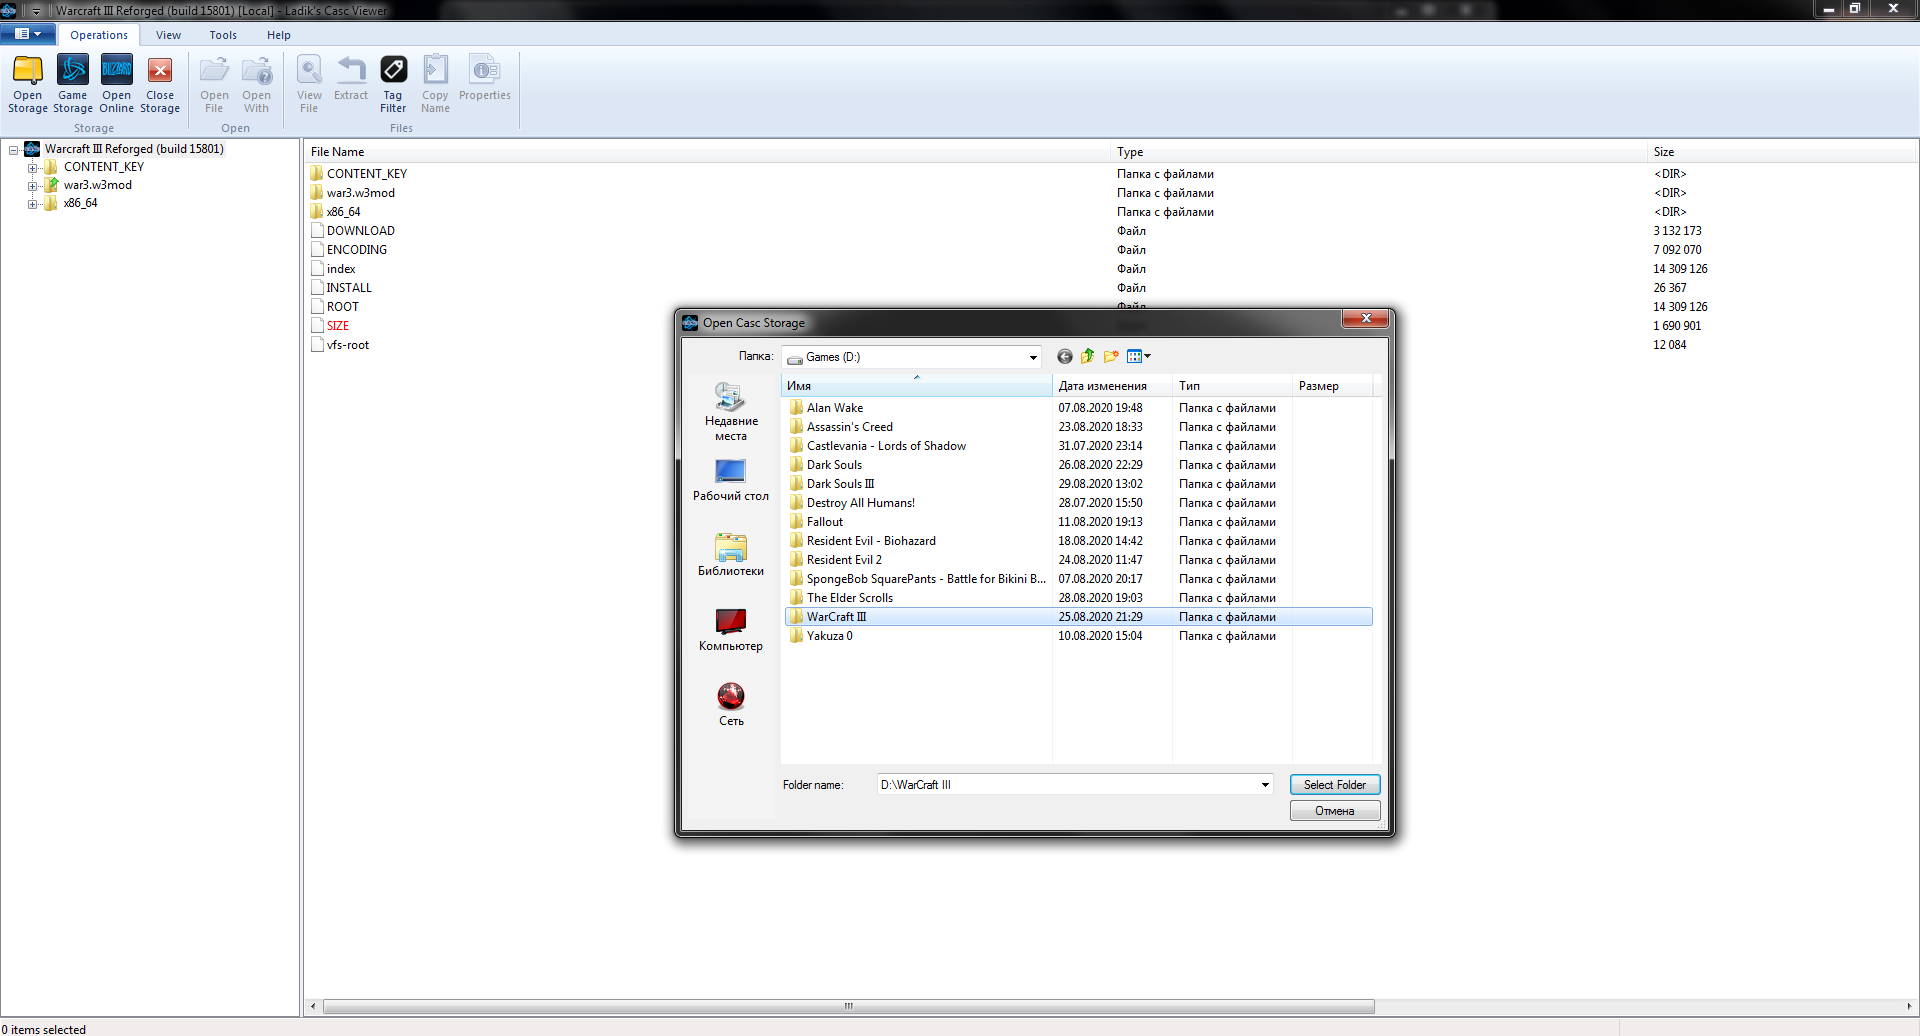Select the Fallout folder
This screenshot has height=1036, width=1920.
825,522
